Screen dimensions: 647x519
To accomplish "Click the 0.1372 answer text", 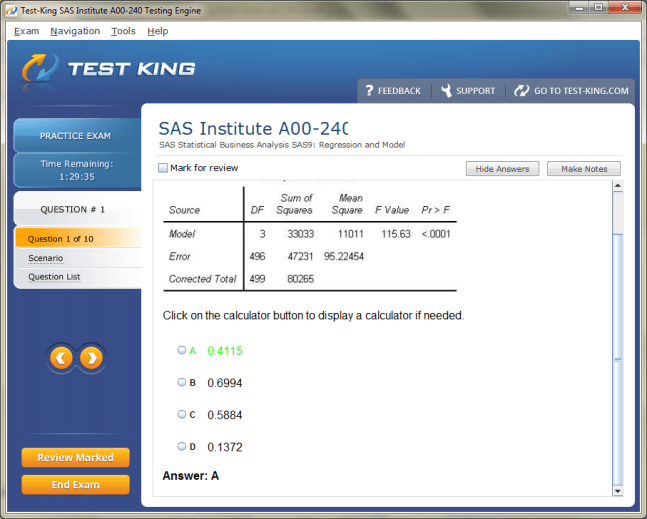I will click(x=225, y=447).
